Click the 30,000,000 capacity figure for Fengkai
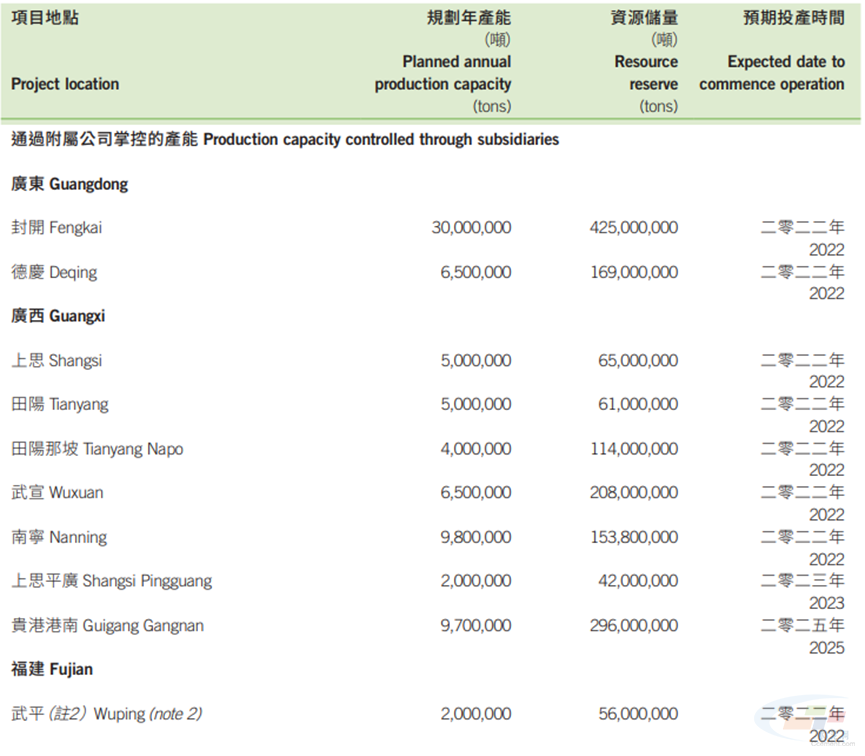Image resolution: width=865 pixels, height=756 pixels. [472, 227]
